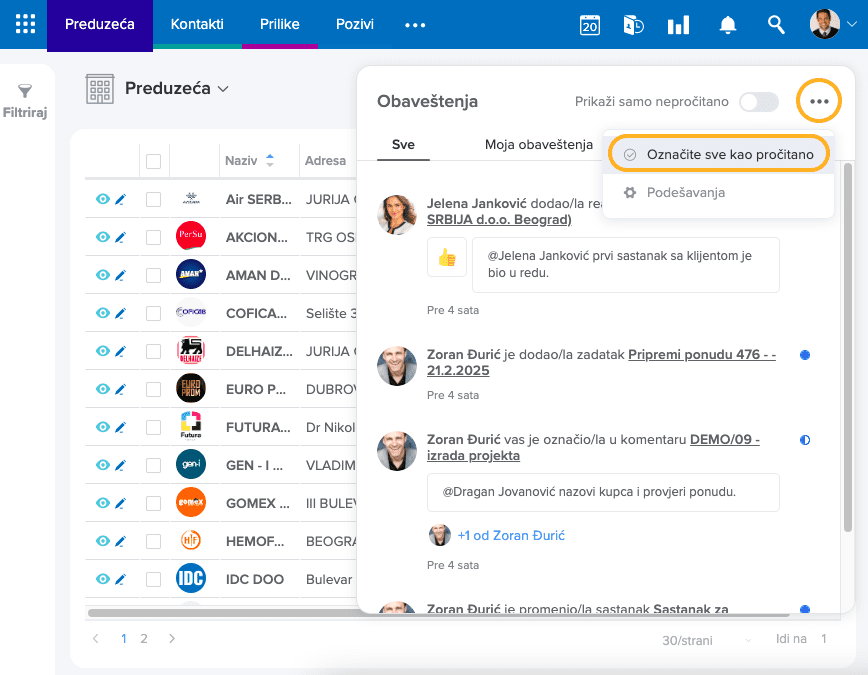The width and height of the screenshot is (868, 675).
Task: View the AKCION company via eye icon
Action: point(102,237)
